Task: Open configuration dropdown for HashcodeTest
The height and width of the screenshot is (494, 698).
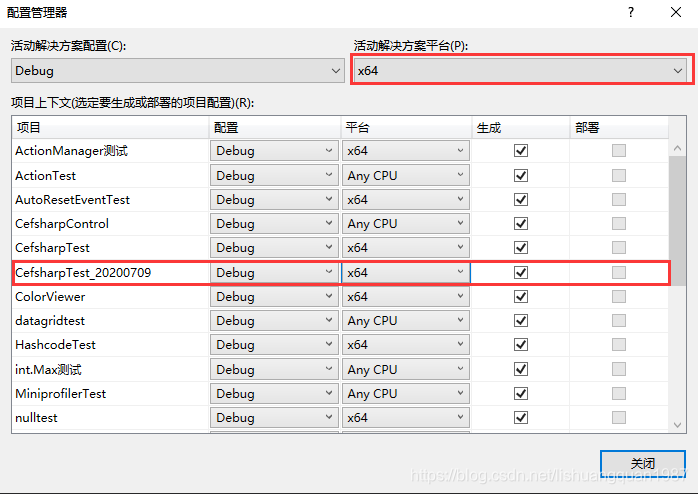Action: click(x=274, y=345)
